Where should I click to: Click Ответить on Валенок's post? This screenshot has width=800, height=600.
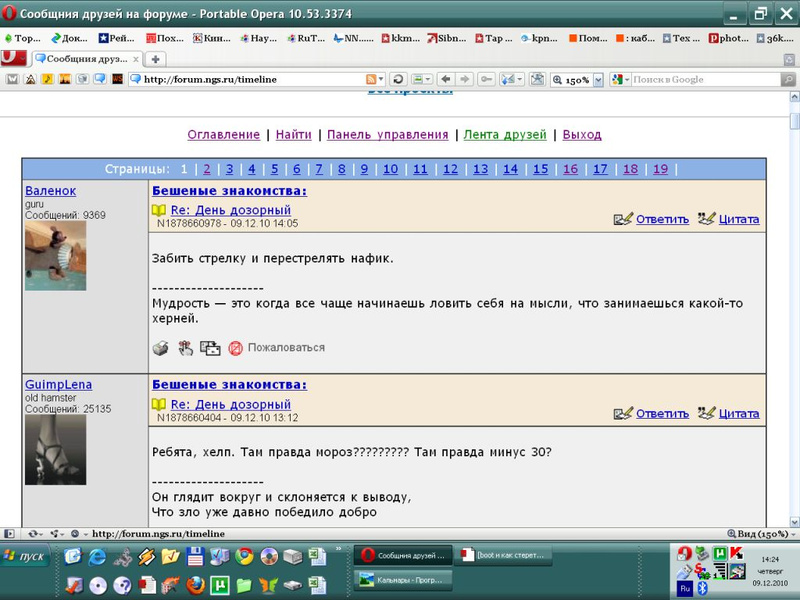[662, 219]
